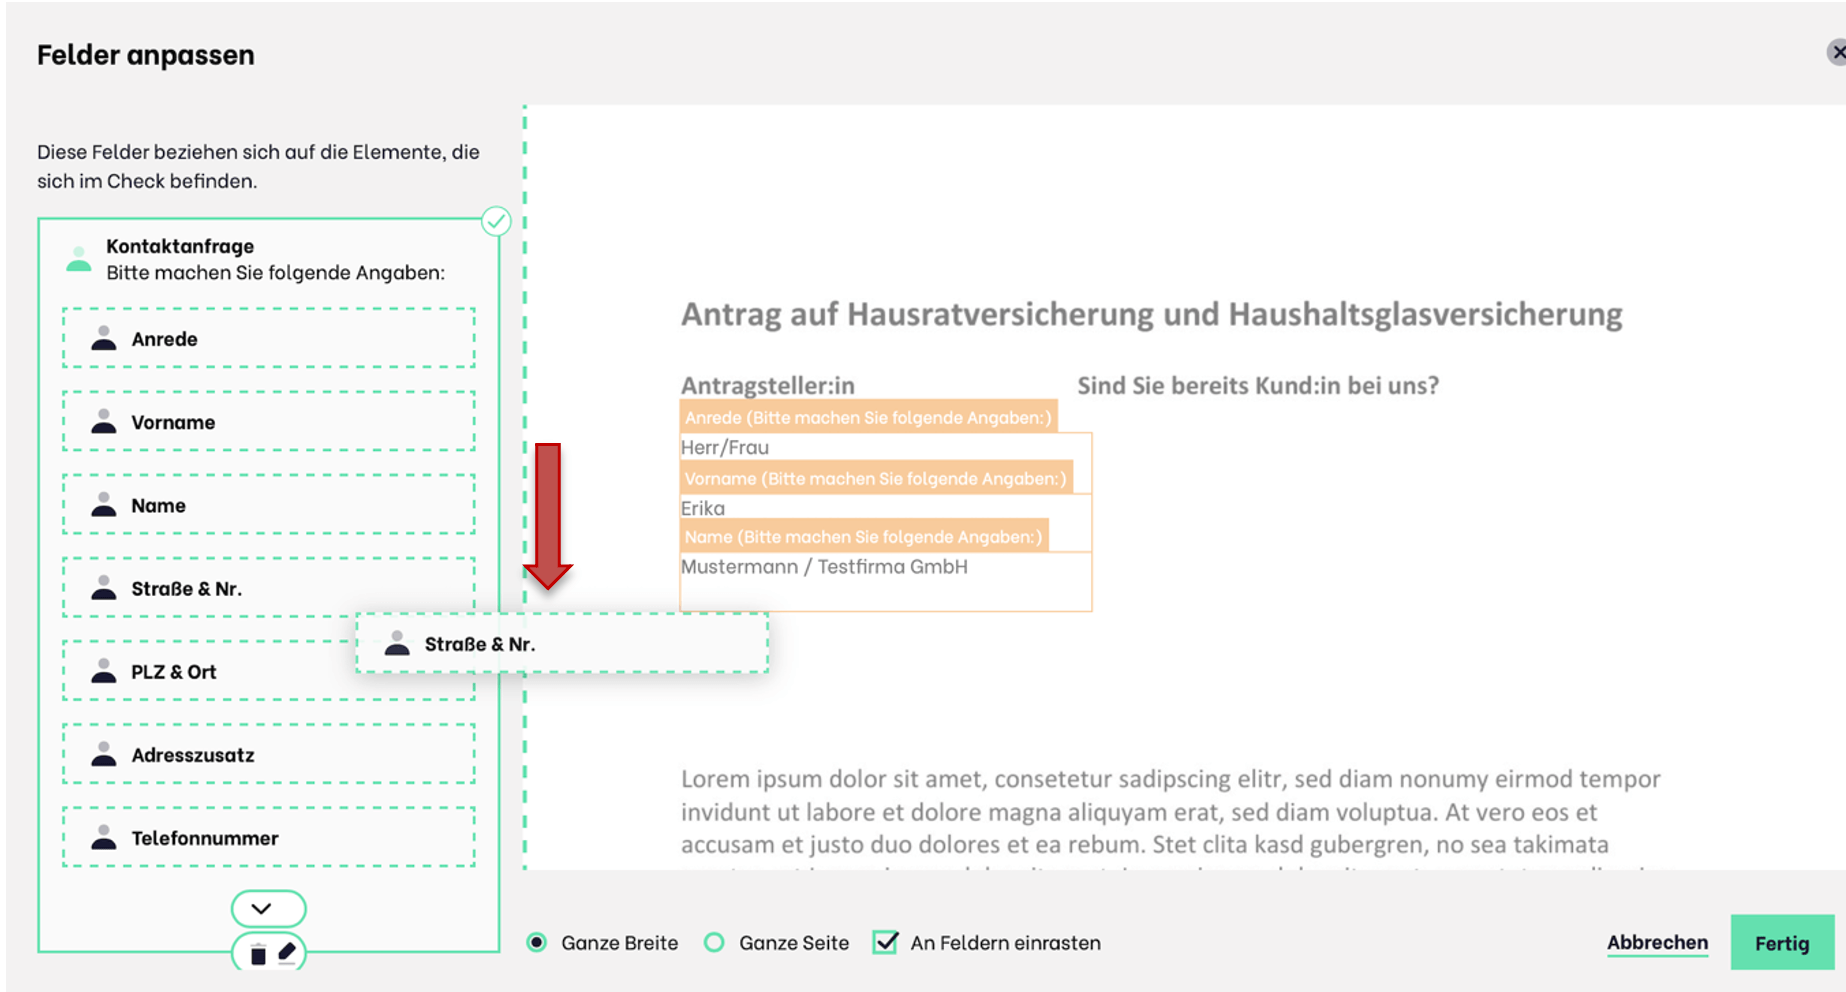Select the Vorname field in the list

click(268, 421)
